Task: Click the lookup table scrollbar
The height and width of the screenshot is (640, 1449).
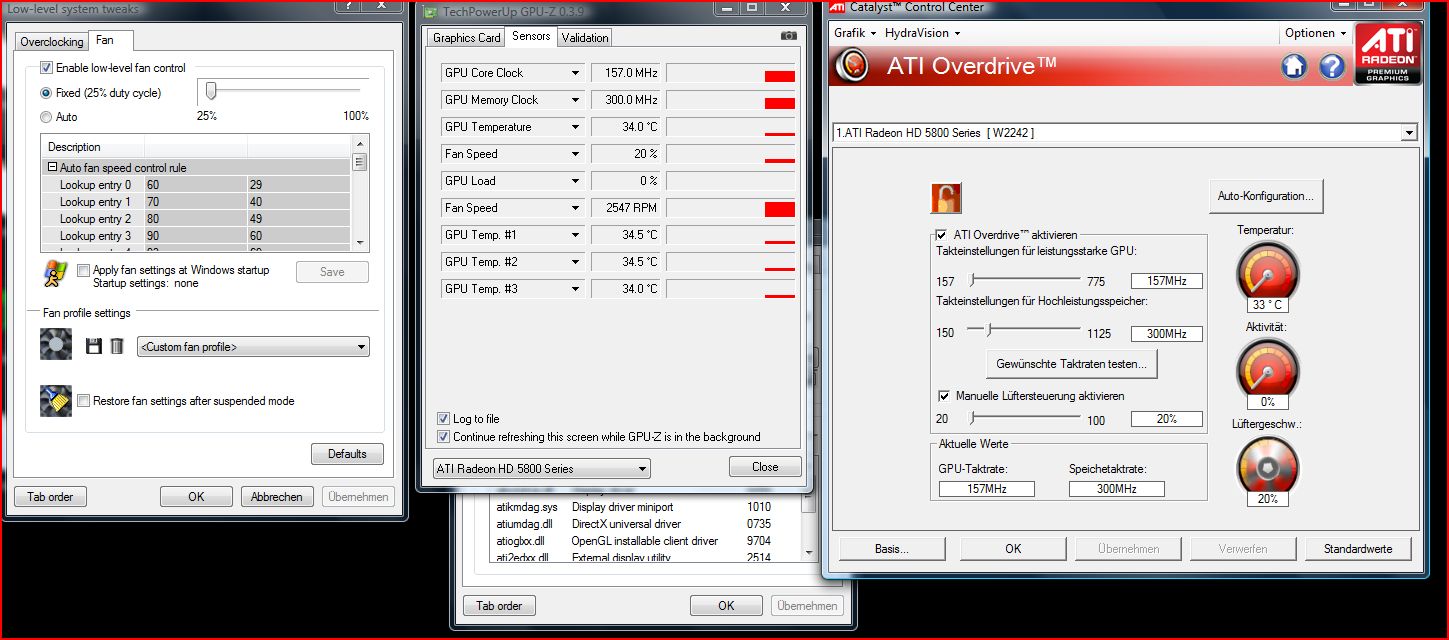Action: click(x=359, y=192)
